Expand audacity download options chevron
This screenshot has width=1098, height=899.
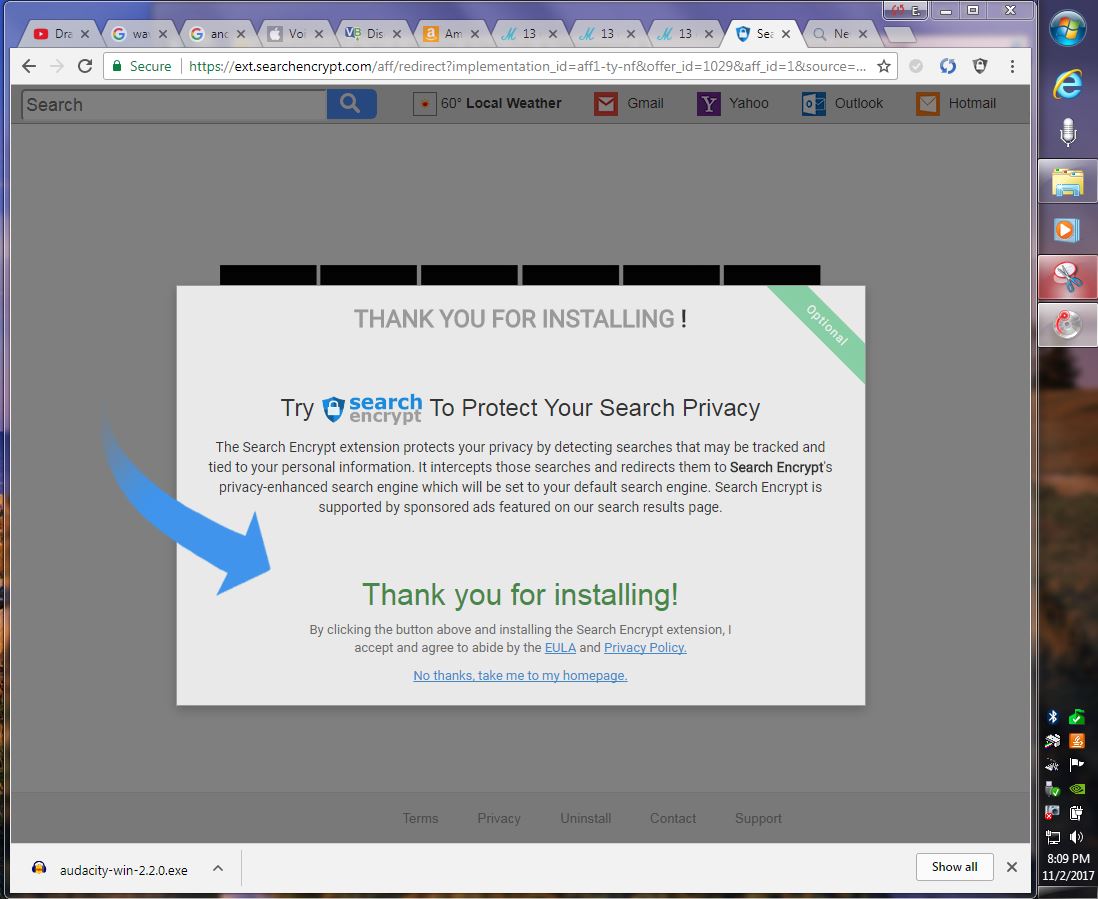click(x=218, y=868)
